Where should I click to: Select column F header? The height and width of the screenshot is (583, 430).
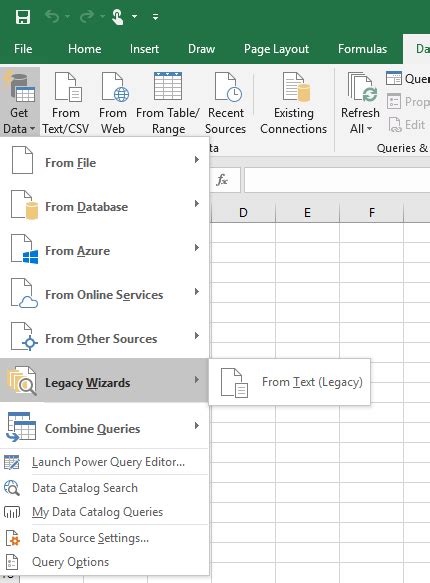click(372, 213)
